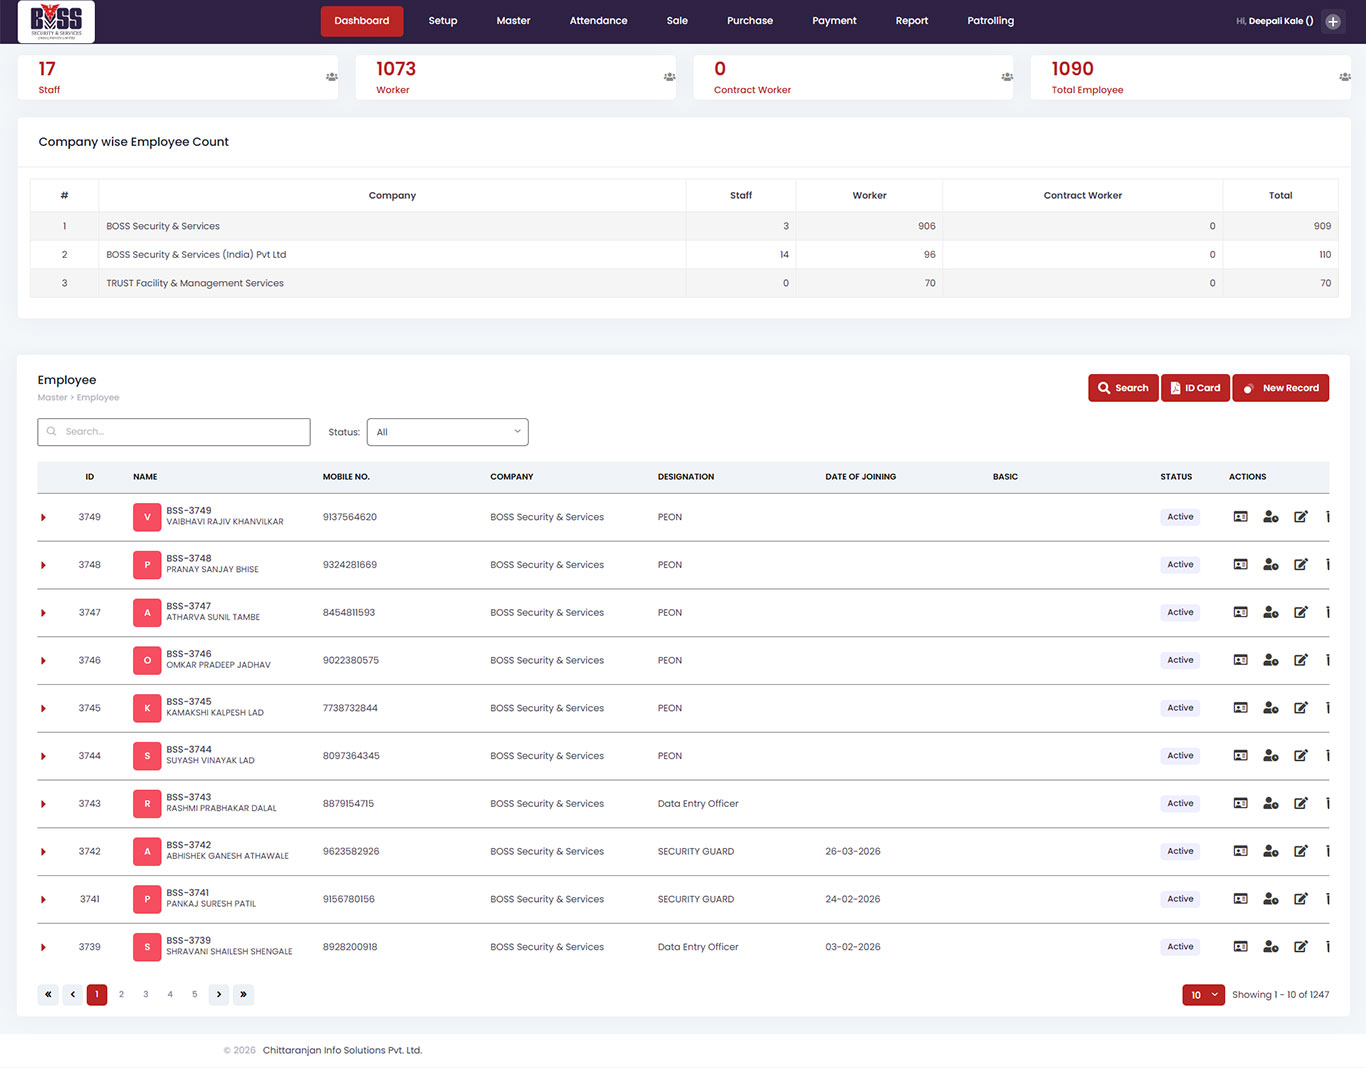Open the rows-per-page dropdown showing 10

[x=1203, y=995]
